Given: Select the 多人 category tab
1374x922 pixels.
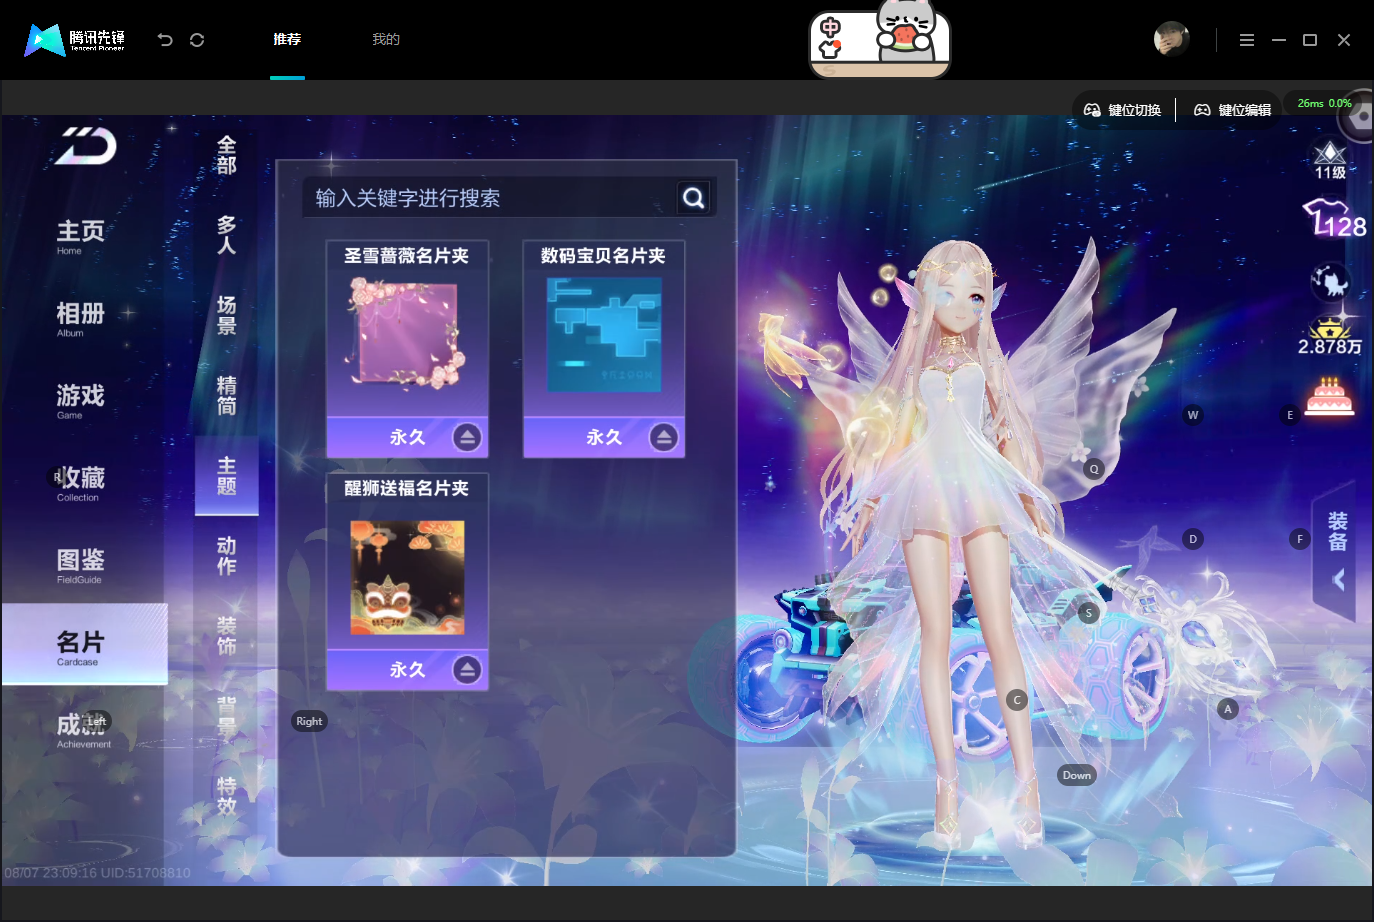Looking at the screenshot, I should [227, 235].
